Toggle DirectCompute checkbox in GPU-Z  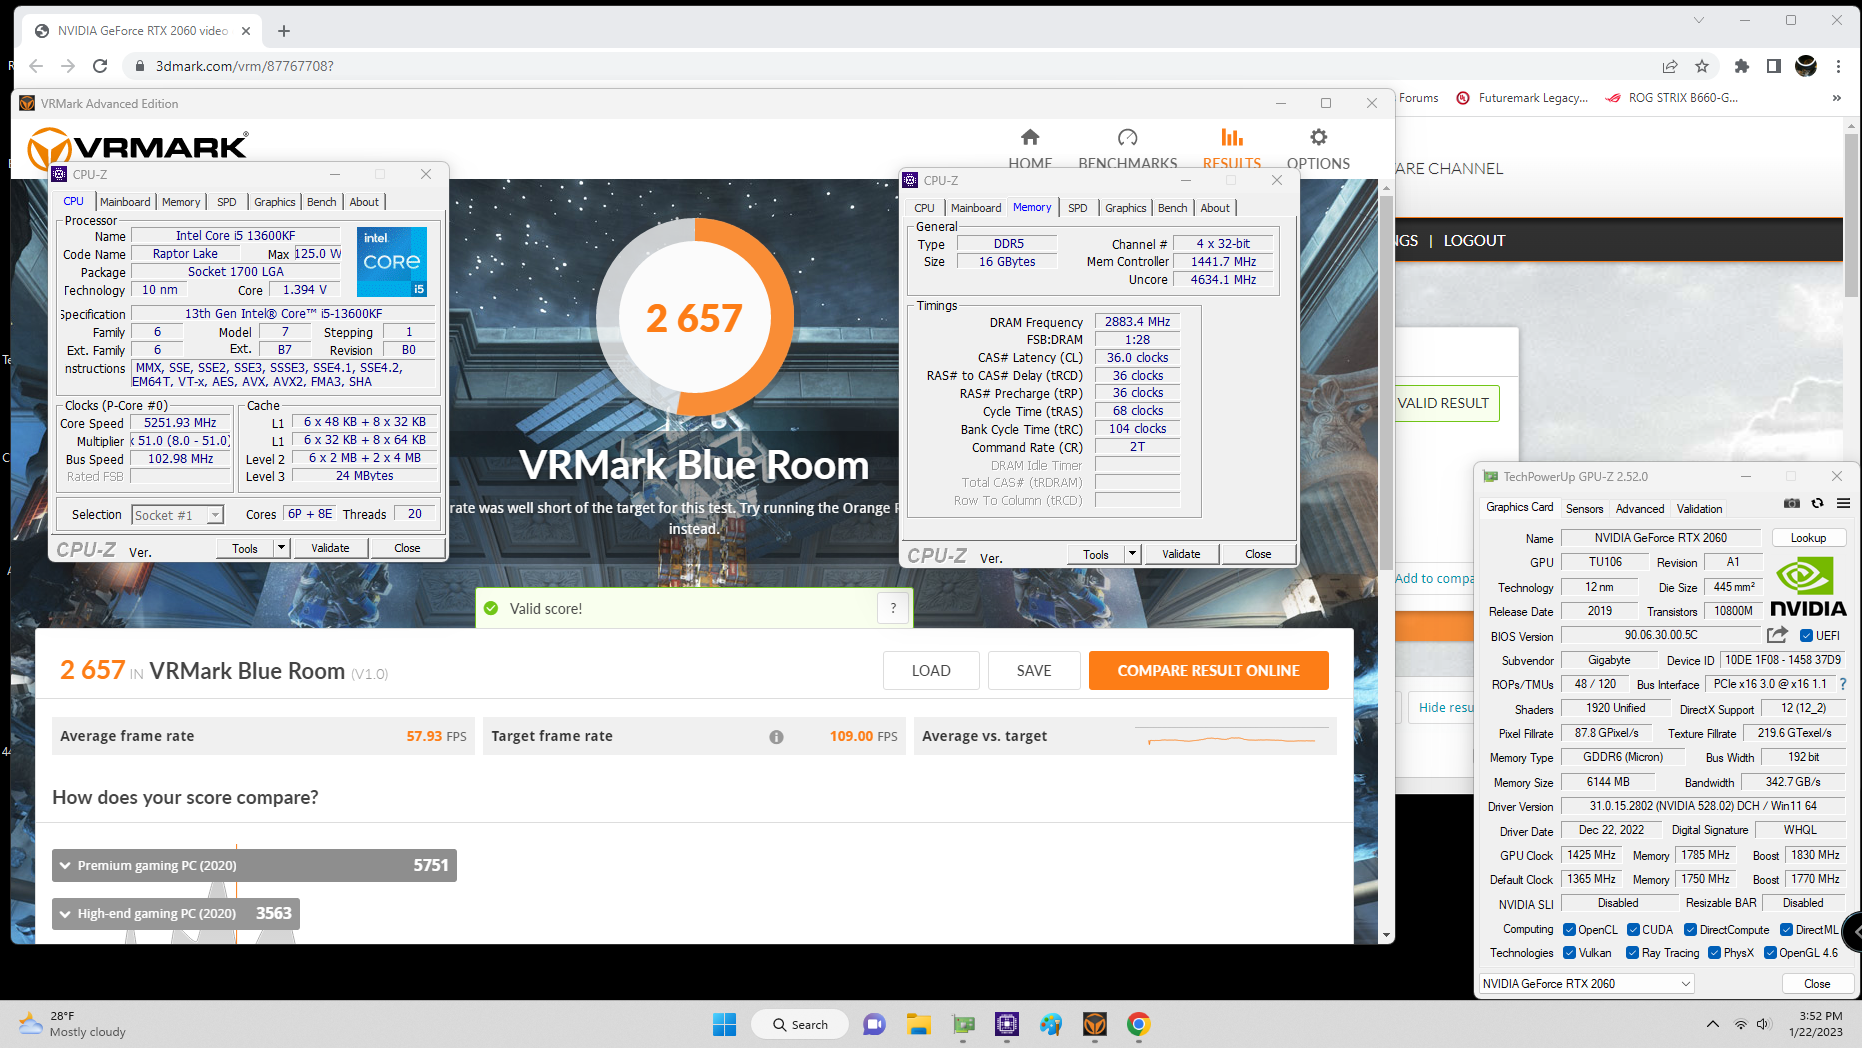(1690, 930)
